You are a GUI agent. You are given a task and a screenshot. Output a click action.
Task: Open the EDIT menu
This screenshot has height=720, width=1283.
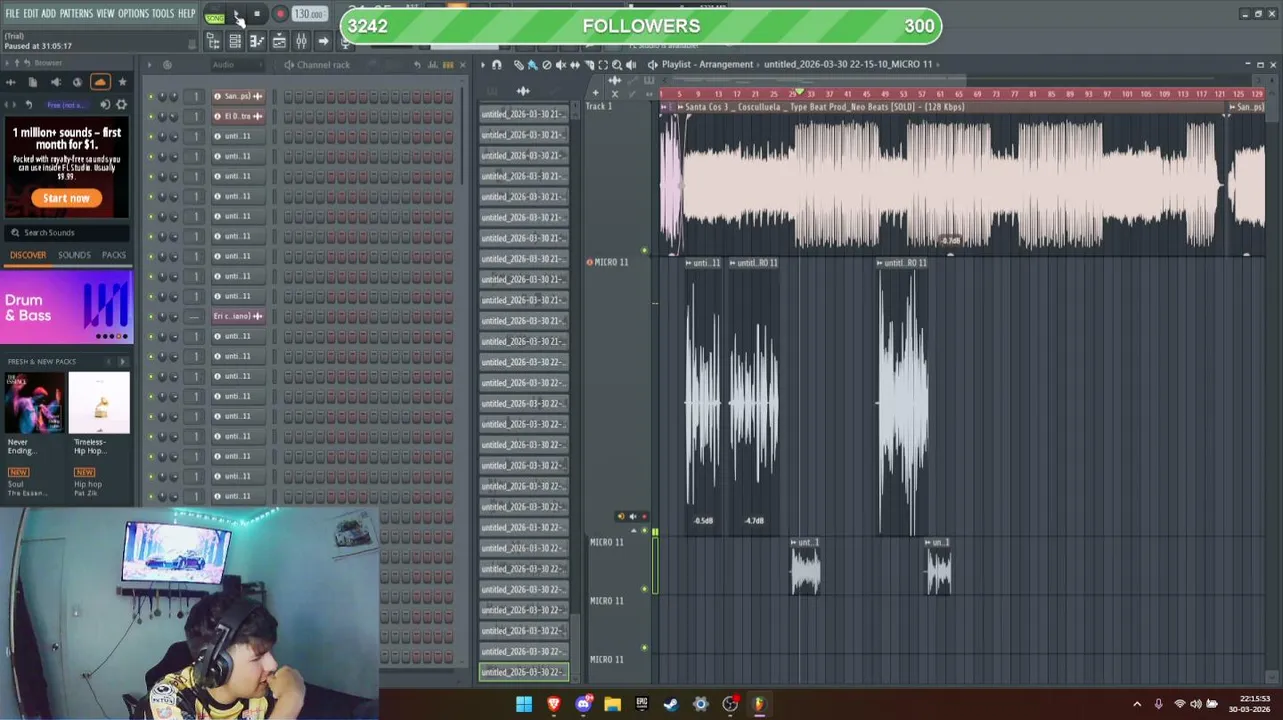click(x=31, y=13)
